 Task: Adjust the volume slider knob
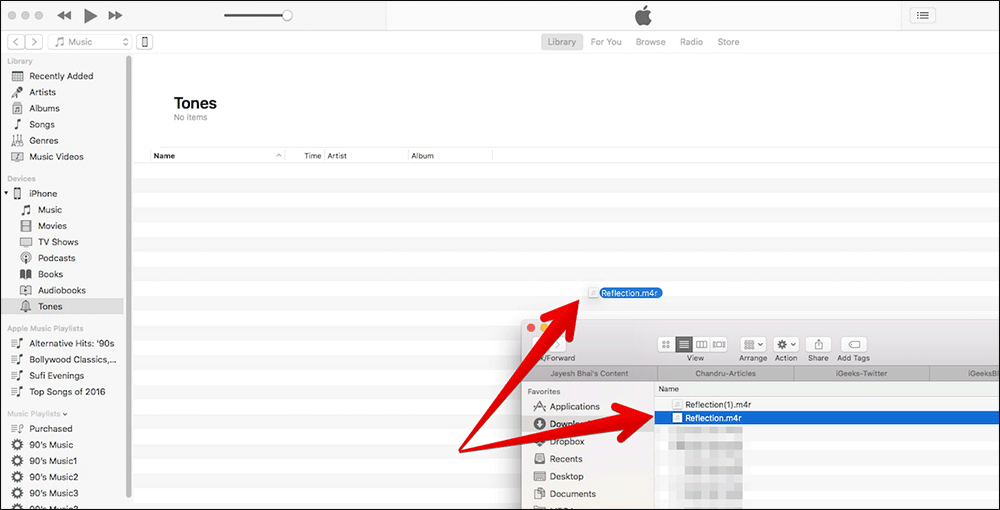[x=287, y=15]
